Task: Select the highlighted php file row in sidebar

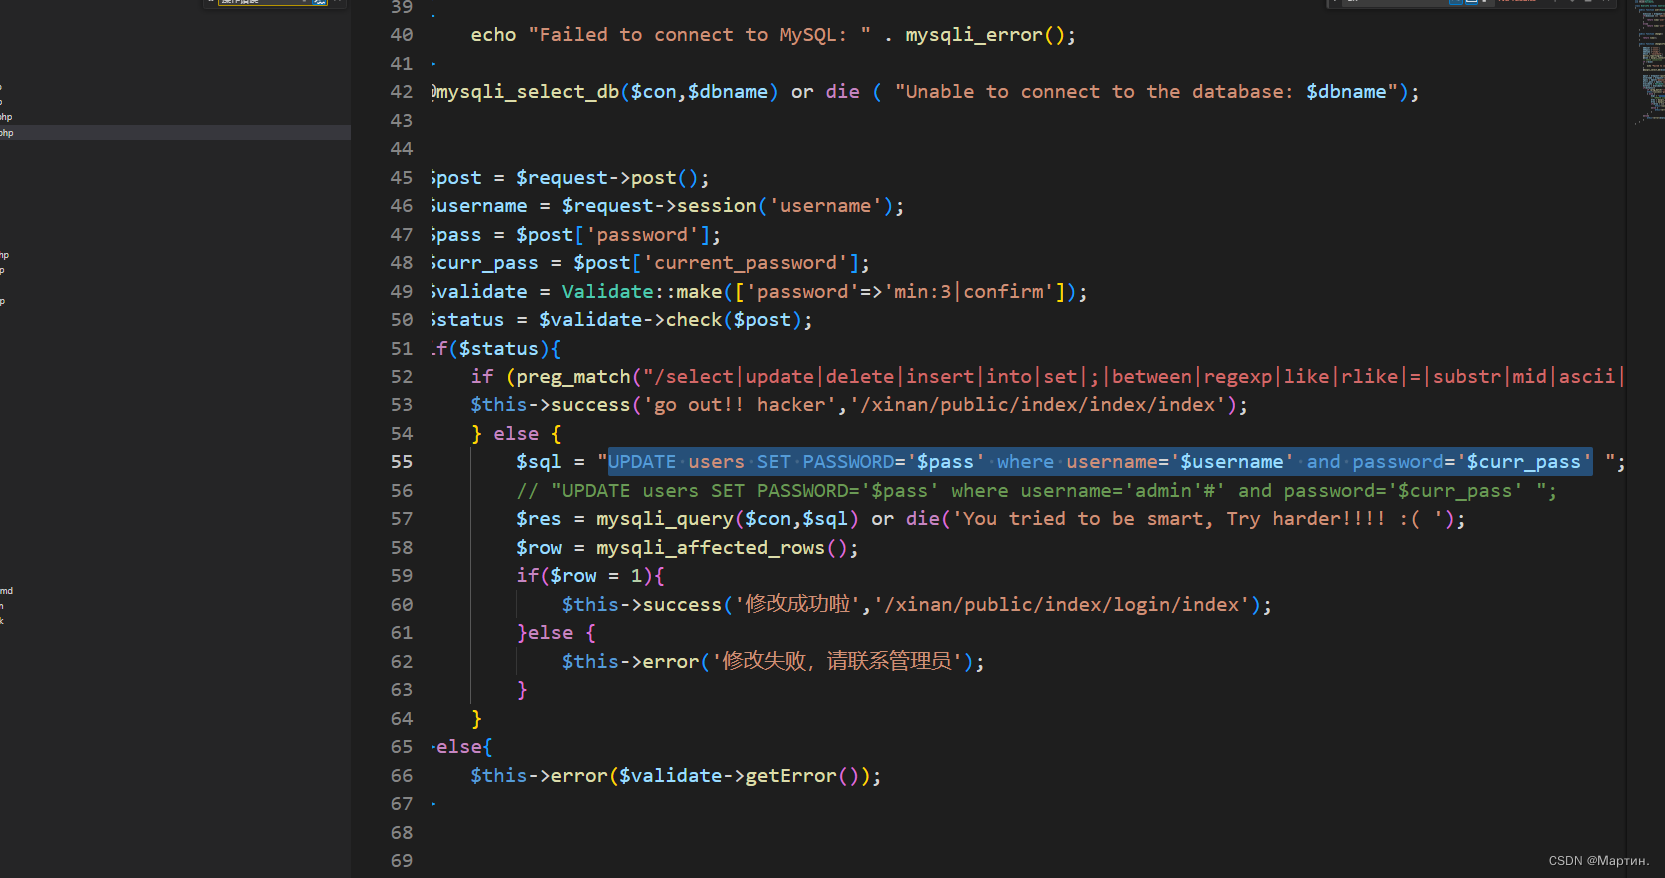Action: click(x=175, y=132)
